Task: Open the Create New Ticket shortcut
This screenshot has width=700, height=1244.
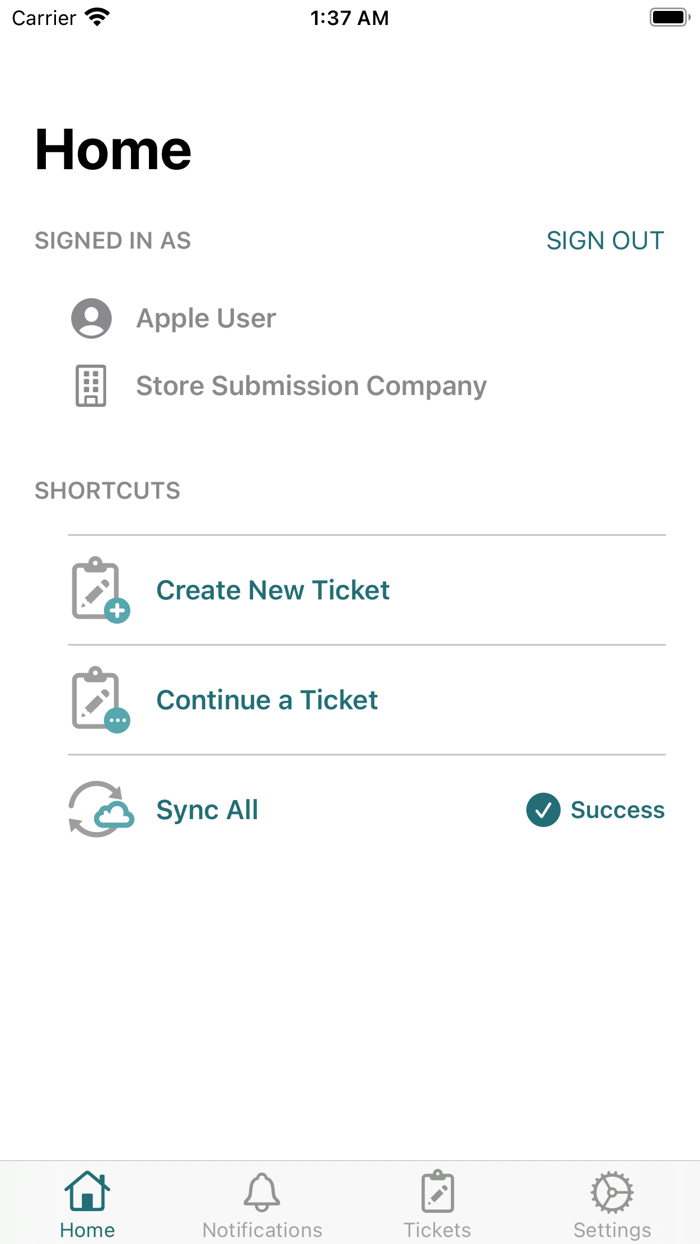Action: pyautogui.click(x=273, y=590)
